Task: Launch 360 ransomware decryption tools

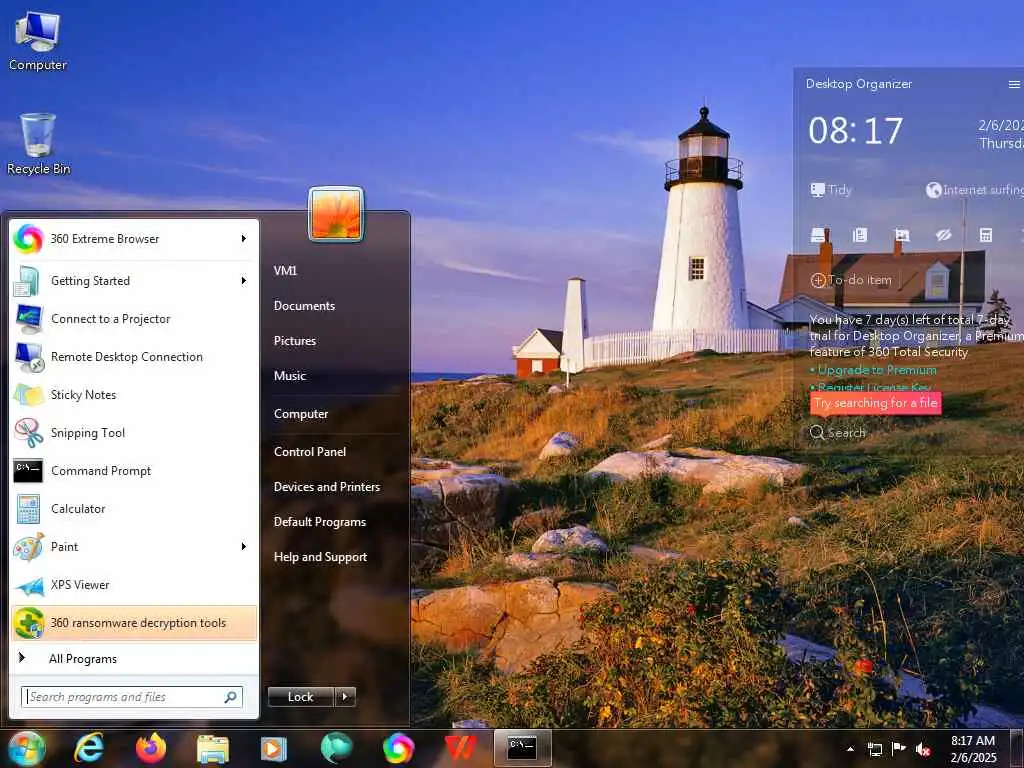Action: click(x=134, y=623)
